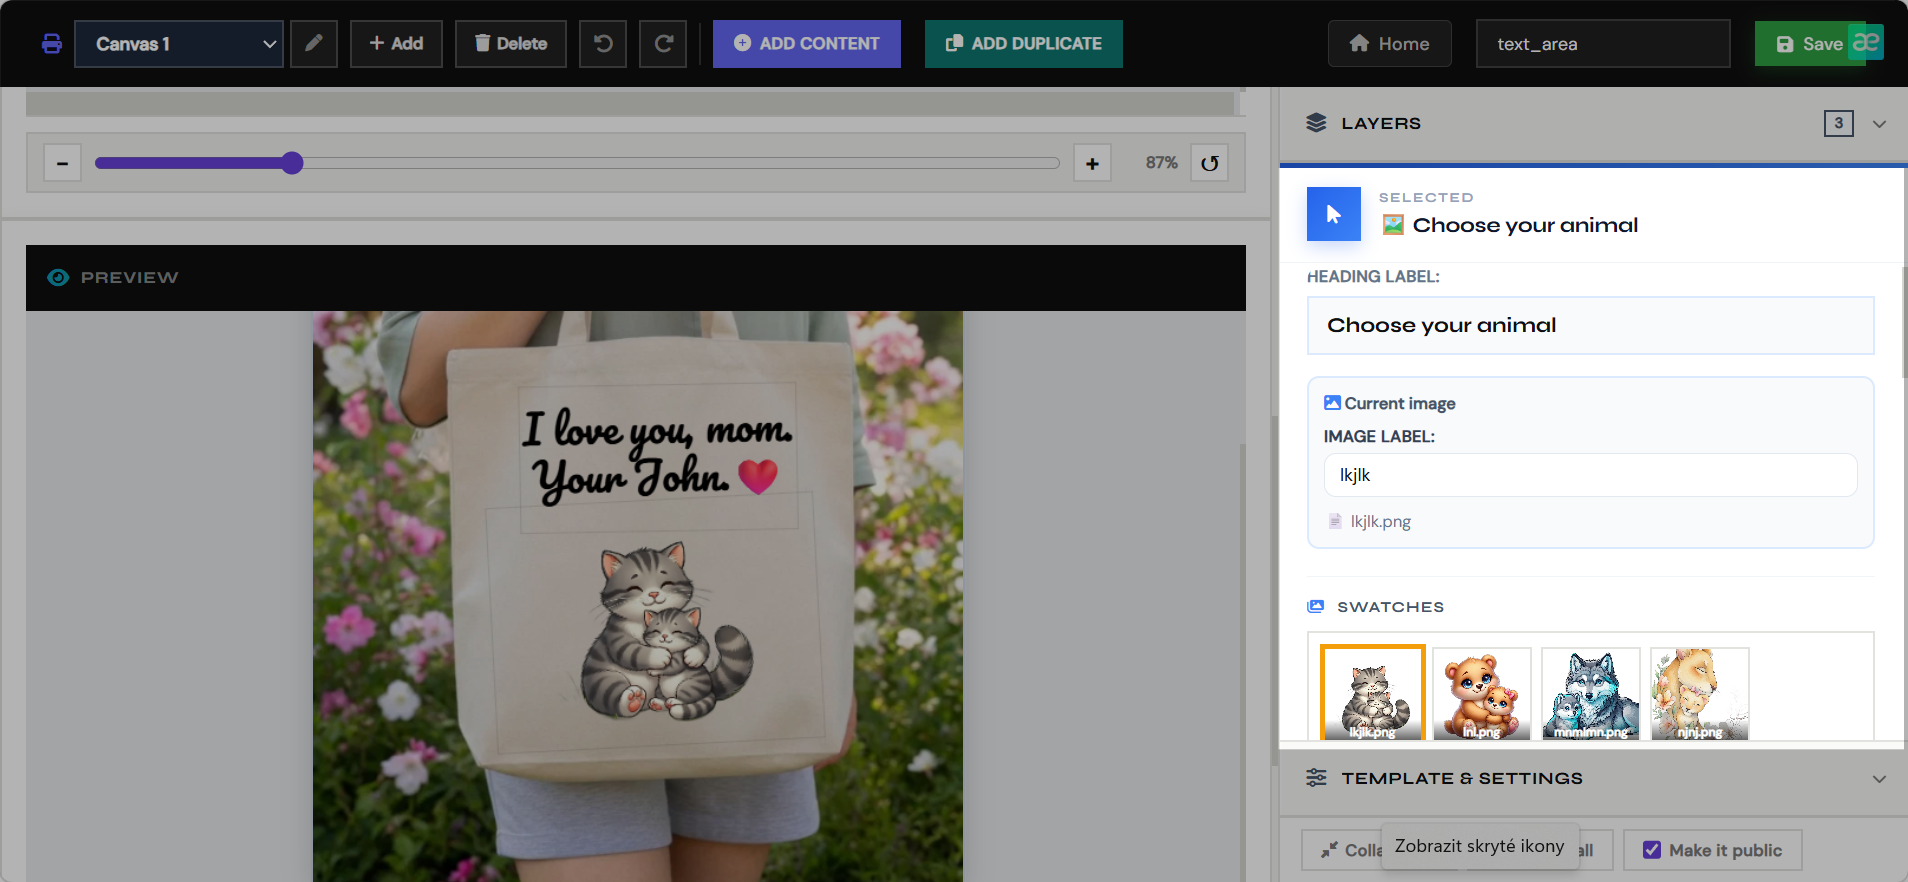Click the lkjlk.png file name

(1381, 521)
